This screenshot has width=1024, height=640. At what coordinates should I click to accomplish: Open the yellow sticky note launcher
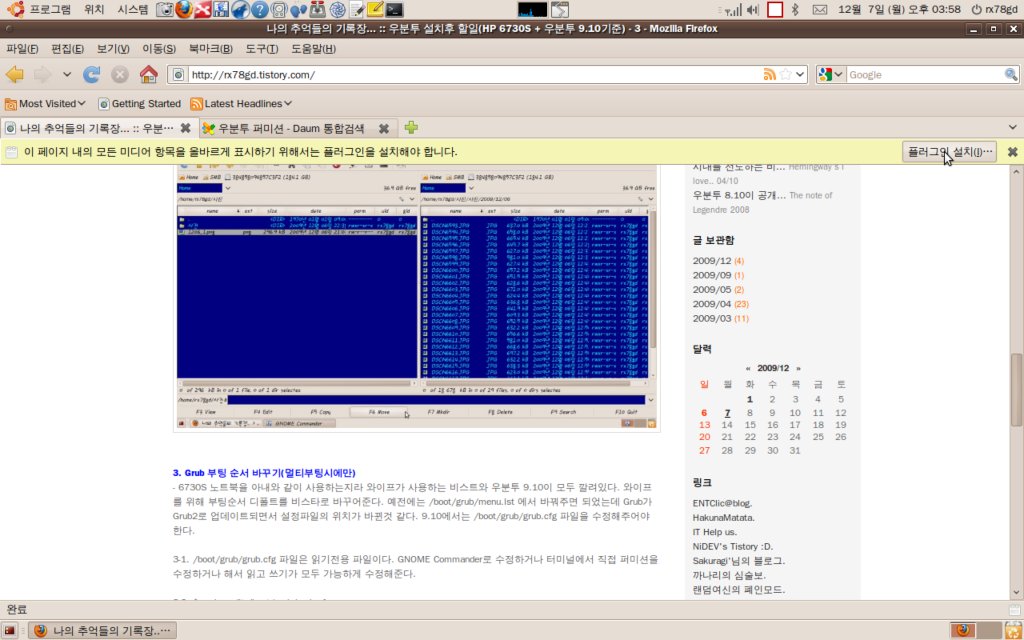click(x=375, y=9)
